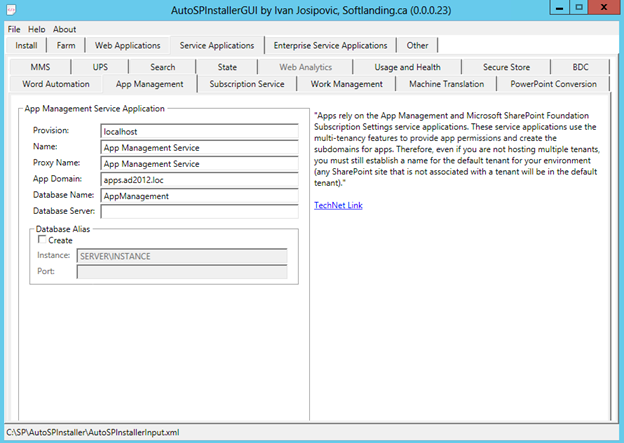Focus the App Domain text box
Screen dimensions: 624x443
pyautogui.click(x=199, y=180)
